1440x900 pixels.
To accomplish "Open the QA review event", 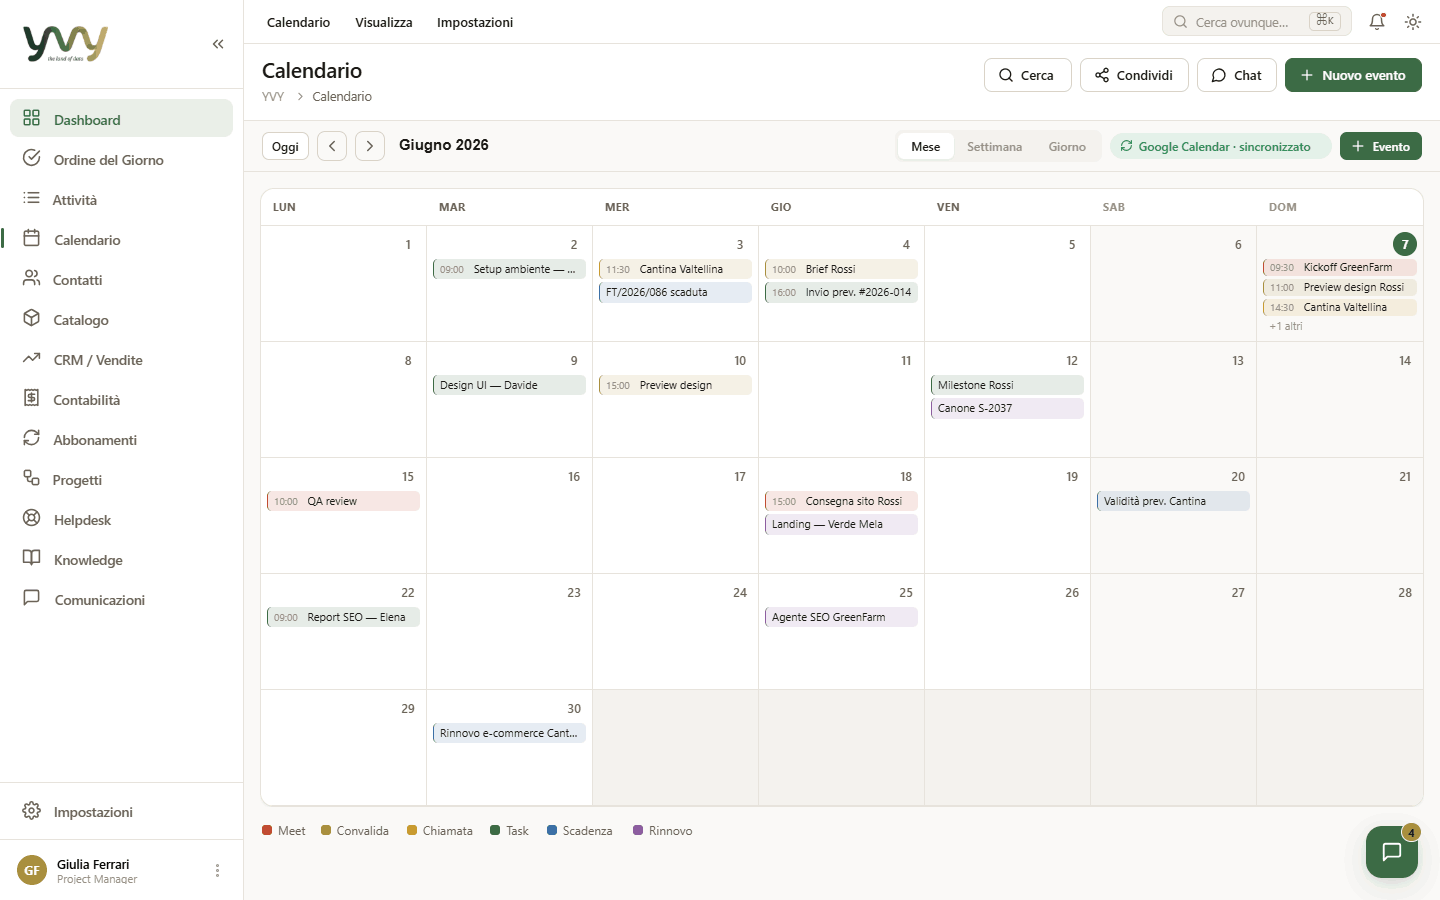I will [343, 501].
